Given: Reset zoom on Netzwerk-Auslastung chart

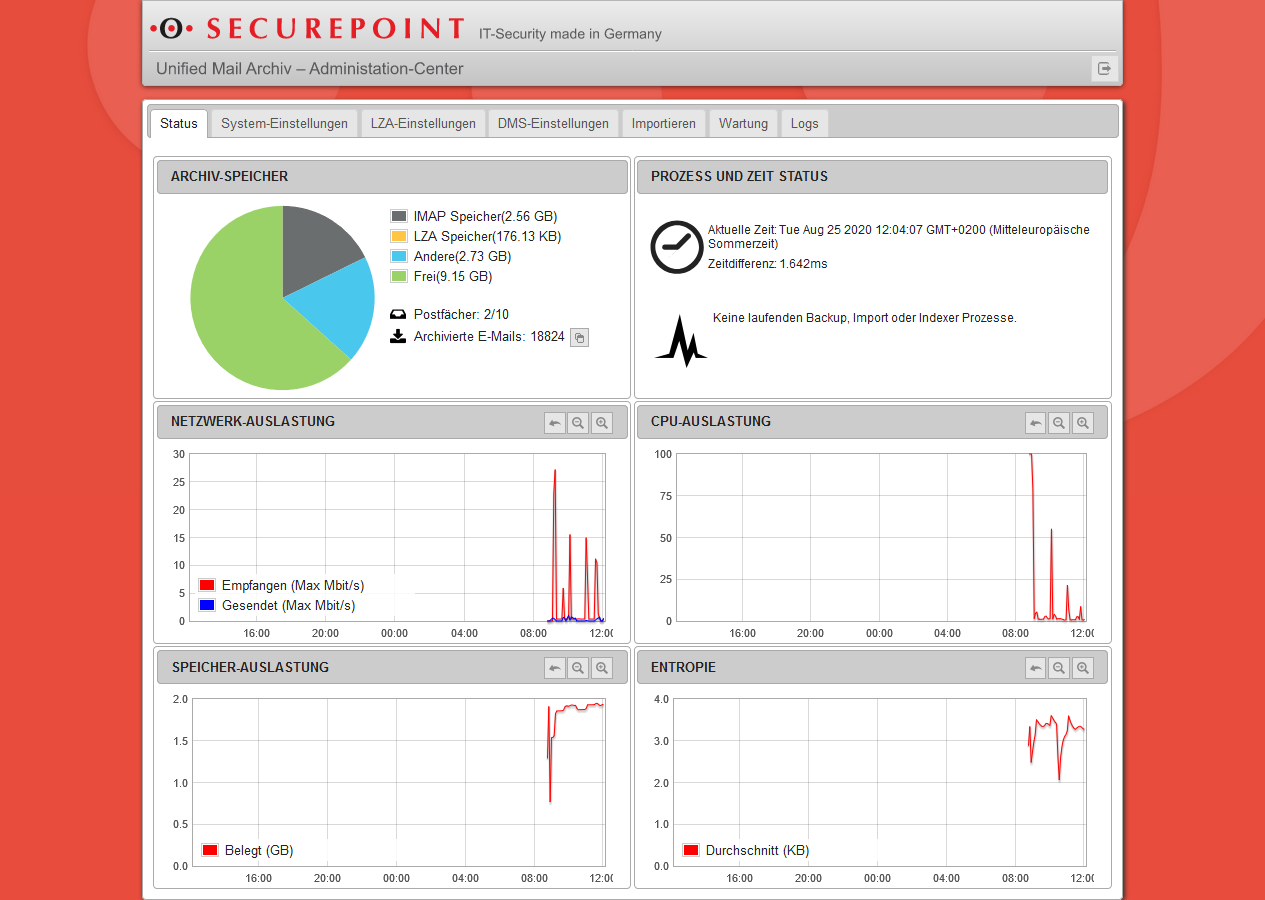Looking at the screenshot, I should coord(555,423).
